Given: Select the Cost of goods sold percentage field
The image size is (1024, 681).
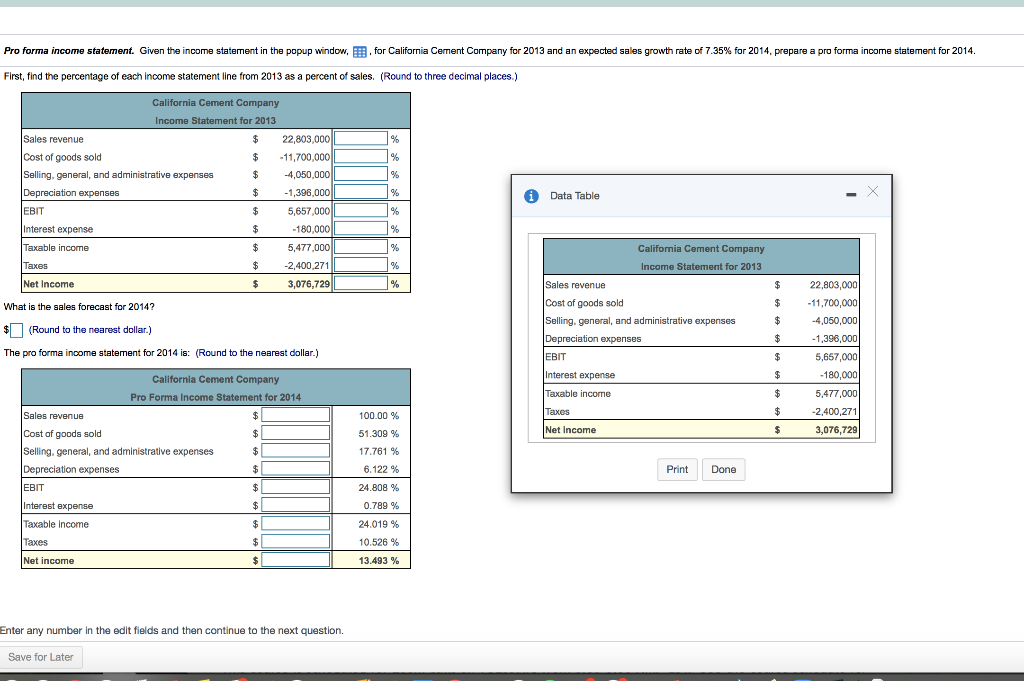Looking at the screenshot, I should pos(362,157).
